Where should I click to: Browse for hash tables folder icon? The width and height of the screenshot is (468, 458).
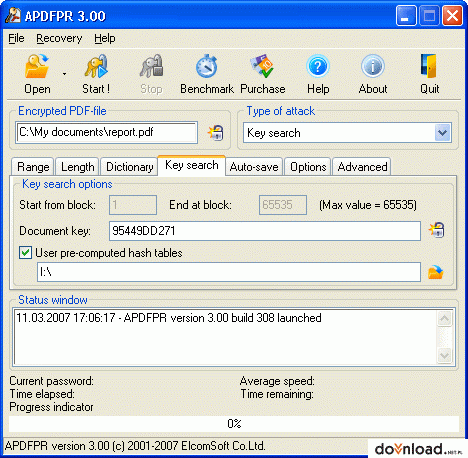click(x=436, y=272)
